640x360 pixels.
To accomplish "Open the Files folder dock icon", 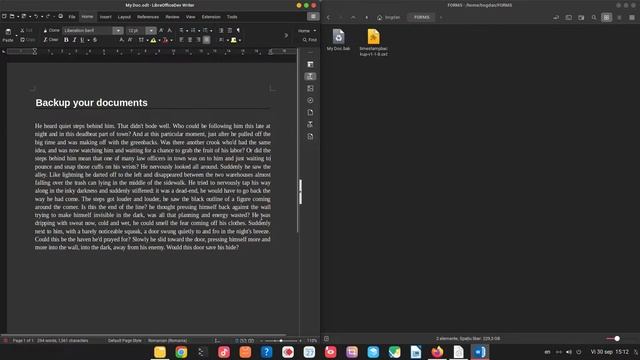I will click(x=160, y=352).
